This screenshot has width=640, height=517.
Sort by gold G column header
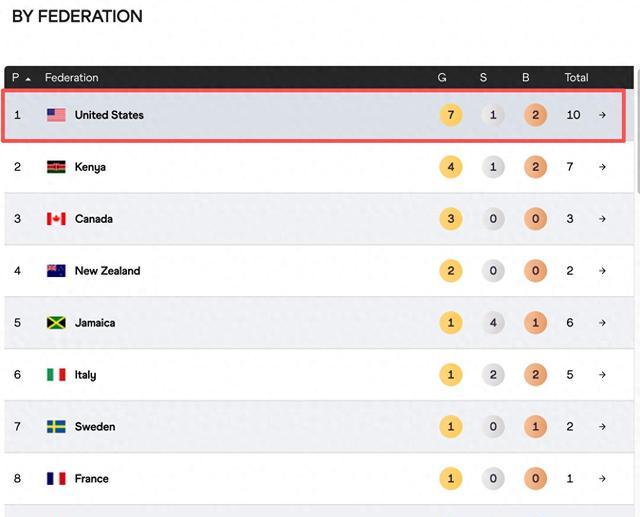click(x=442, y=78)
